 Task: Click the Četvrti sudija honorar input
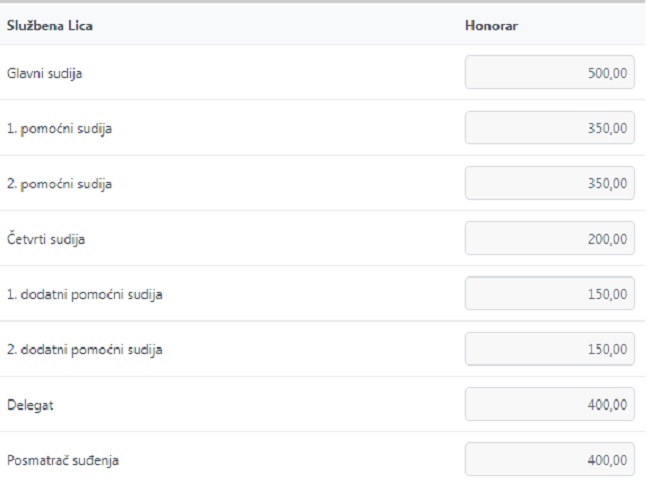tap(549, 238)
